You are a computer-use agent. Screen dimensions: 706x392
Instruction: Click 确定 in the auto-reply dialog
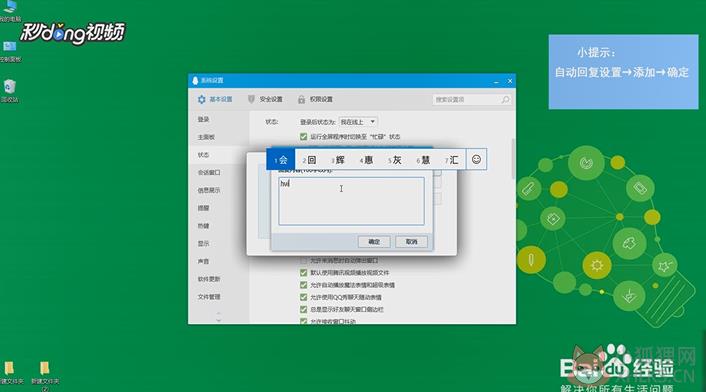pyautogui.click(x=374, y=242)
